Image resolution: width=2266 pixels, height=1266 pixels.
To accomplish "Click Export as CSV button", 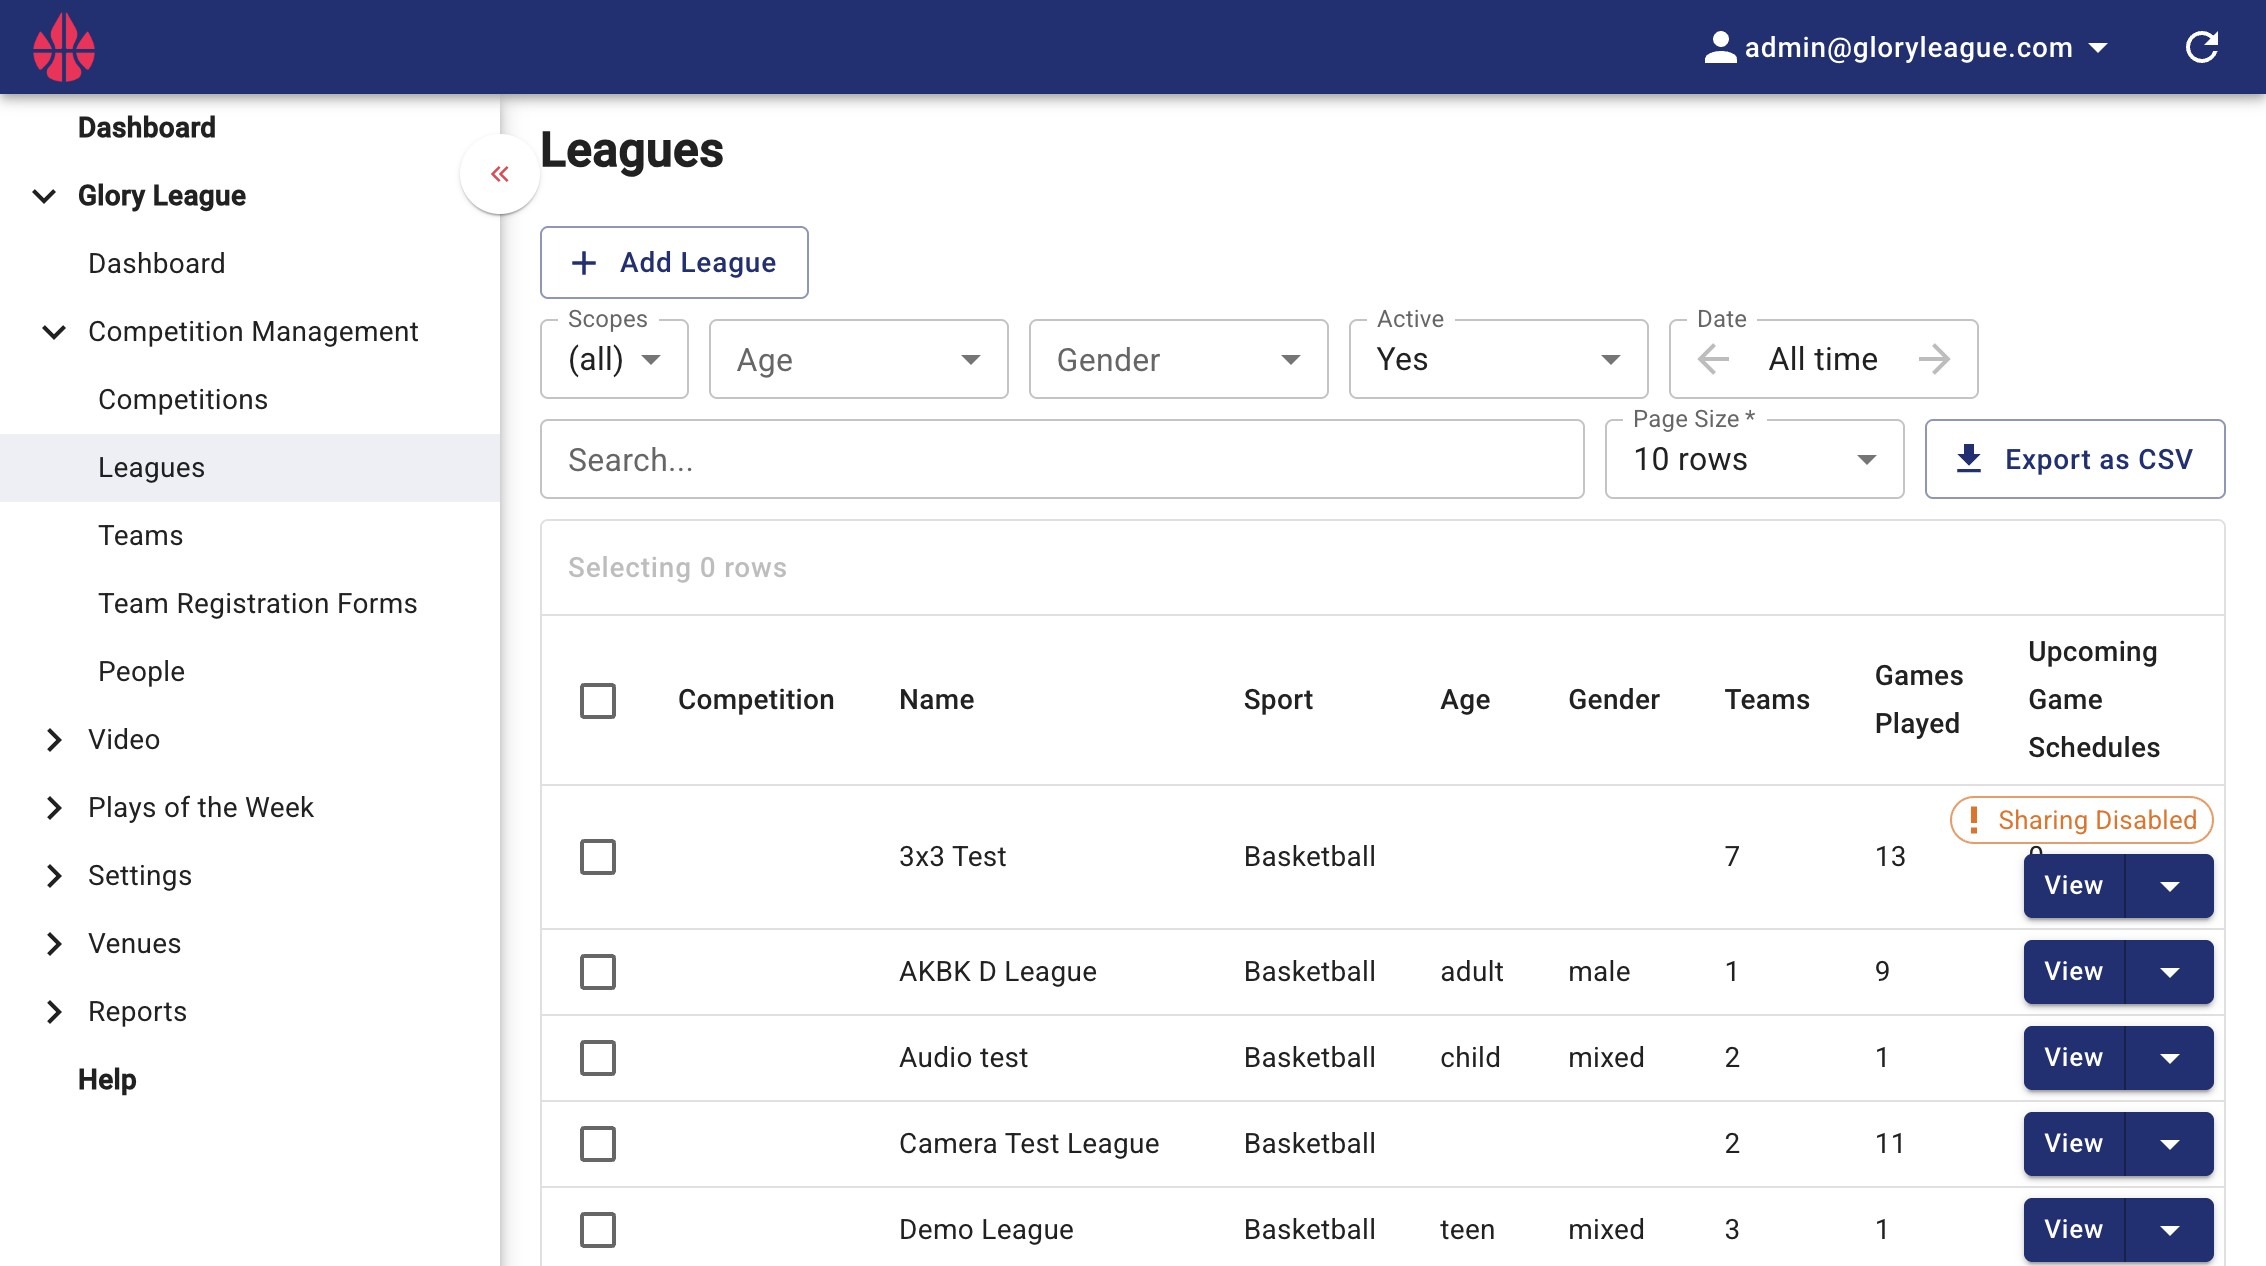I will pos(2075,459).
